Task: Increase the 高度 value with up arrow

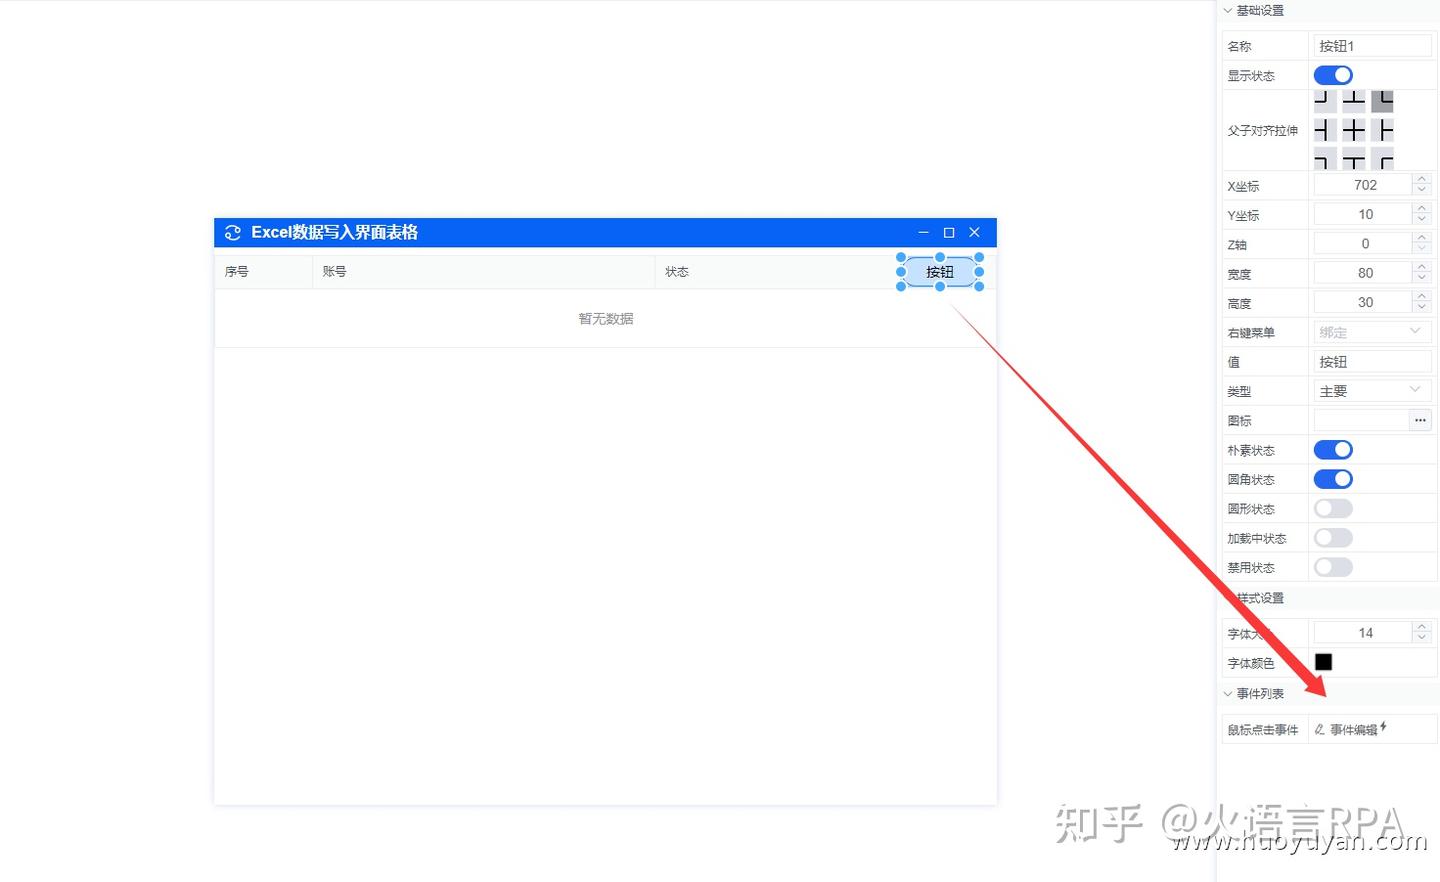Action: (x=1422, y=296)
